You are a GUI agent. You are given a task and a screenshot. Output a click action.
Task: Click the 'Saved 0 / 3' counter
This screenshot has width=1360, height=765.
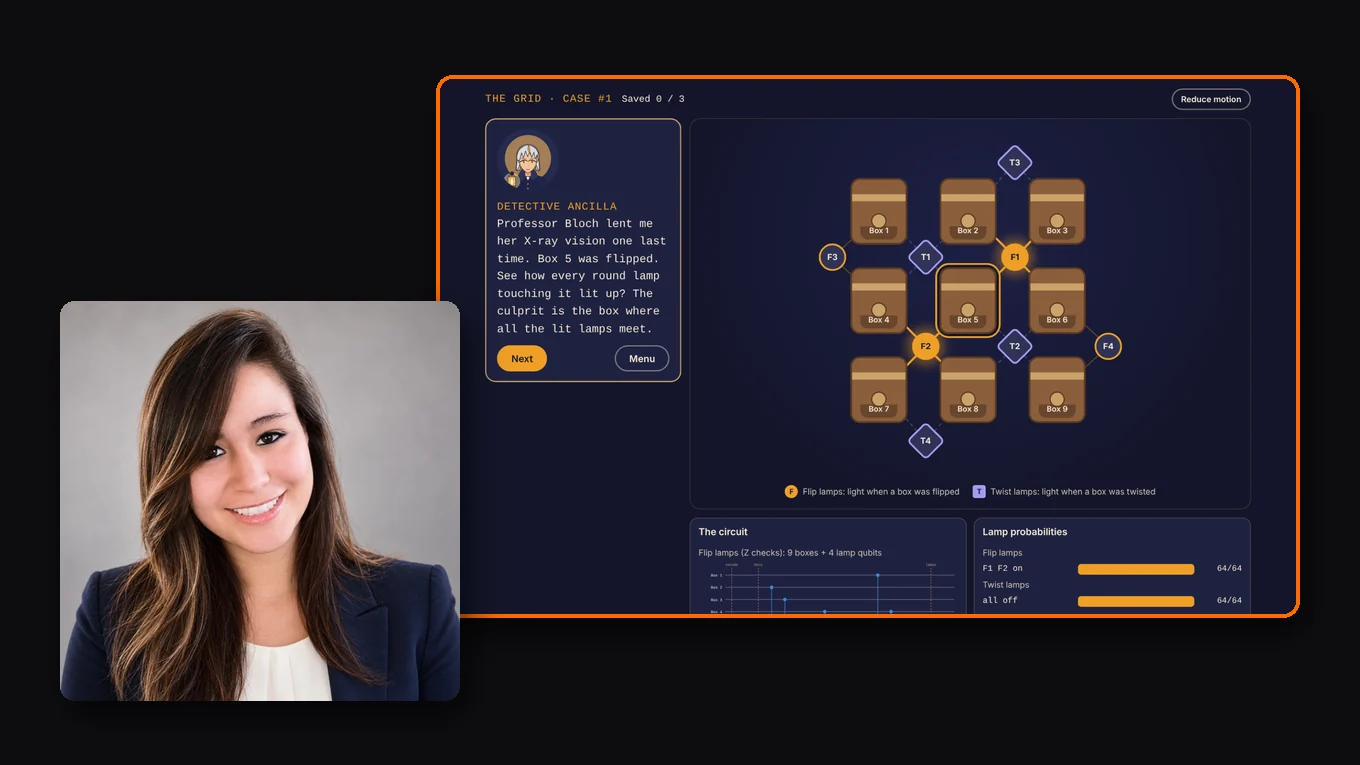[653, 99]
